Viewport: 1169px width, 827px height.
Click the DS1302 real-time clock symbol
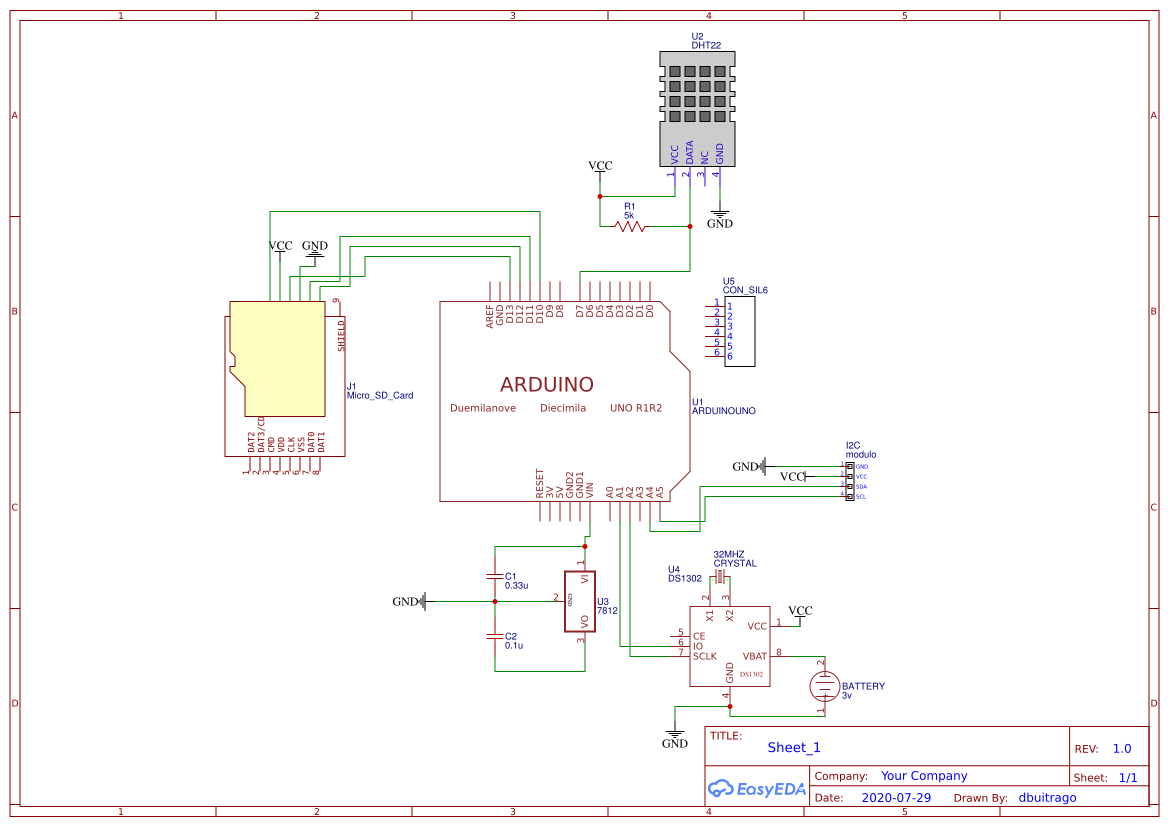pos(730,645)
